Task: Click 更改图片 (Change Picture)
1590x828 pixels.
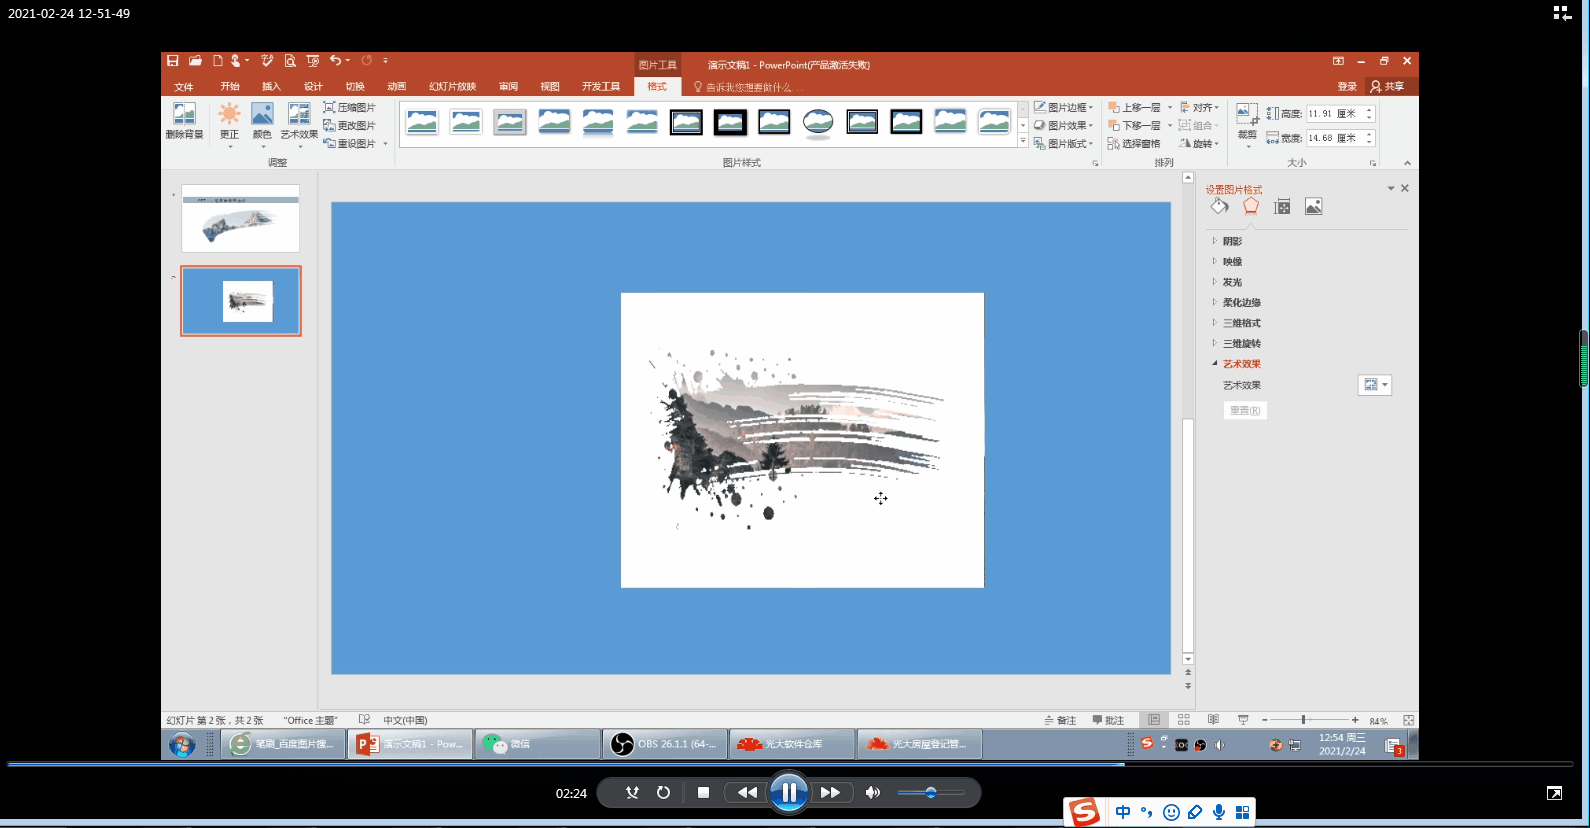Action: pos(350,125)
